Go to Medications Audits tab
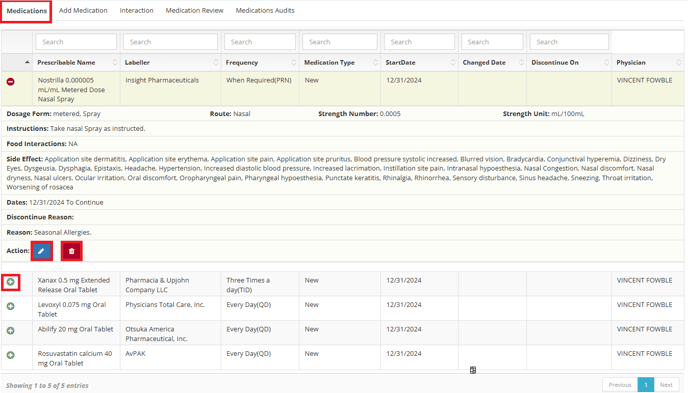 coord(265,11)
